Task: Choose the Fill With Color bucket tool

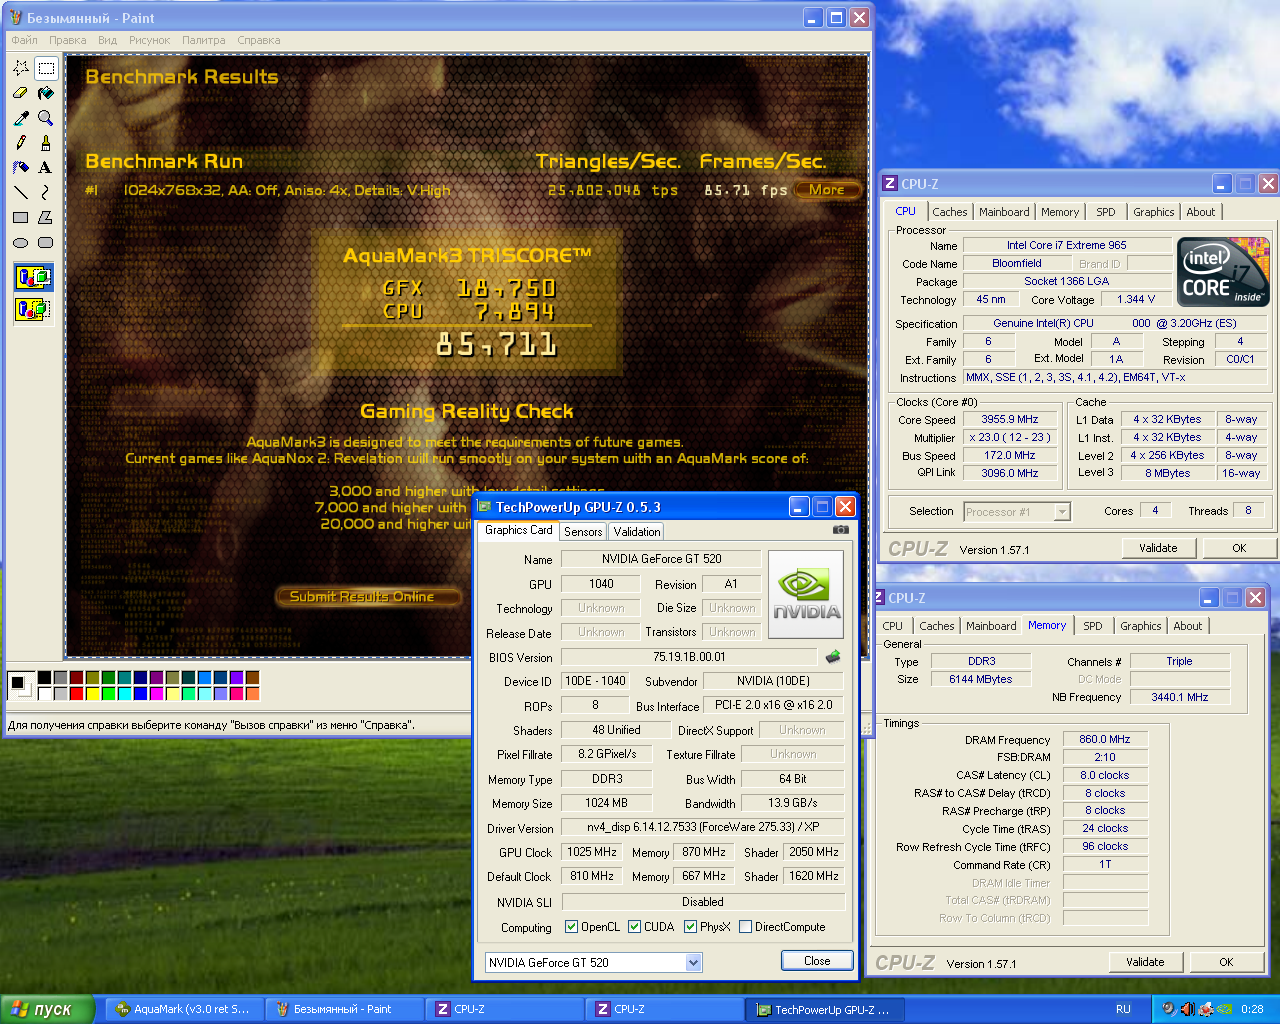Action: tap(46, 93)
